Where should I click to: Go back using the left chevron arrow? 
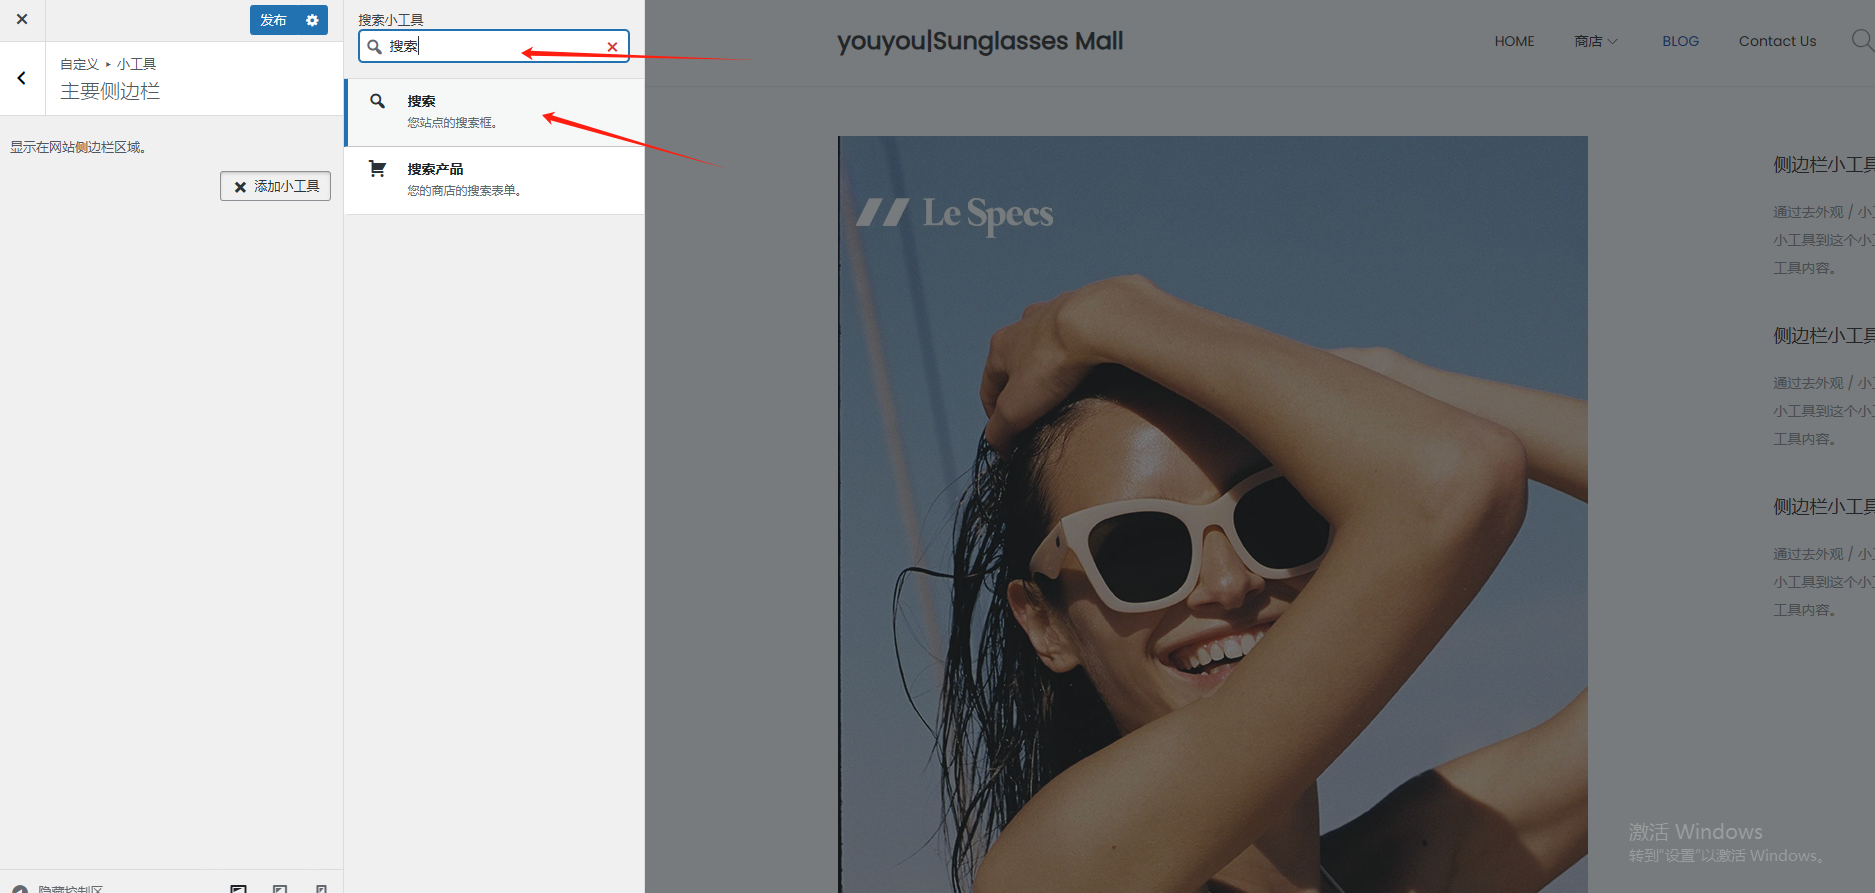click(x=22, y=78)
